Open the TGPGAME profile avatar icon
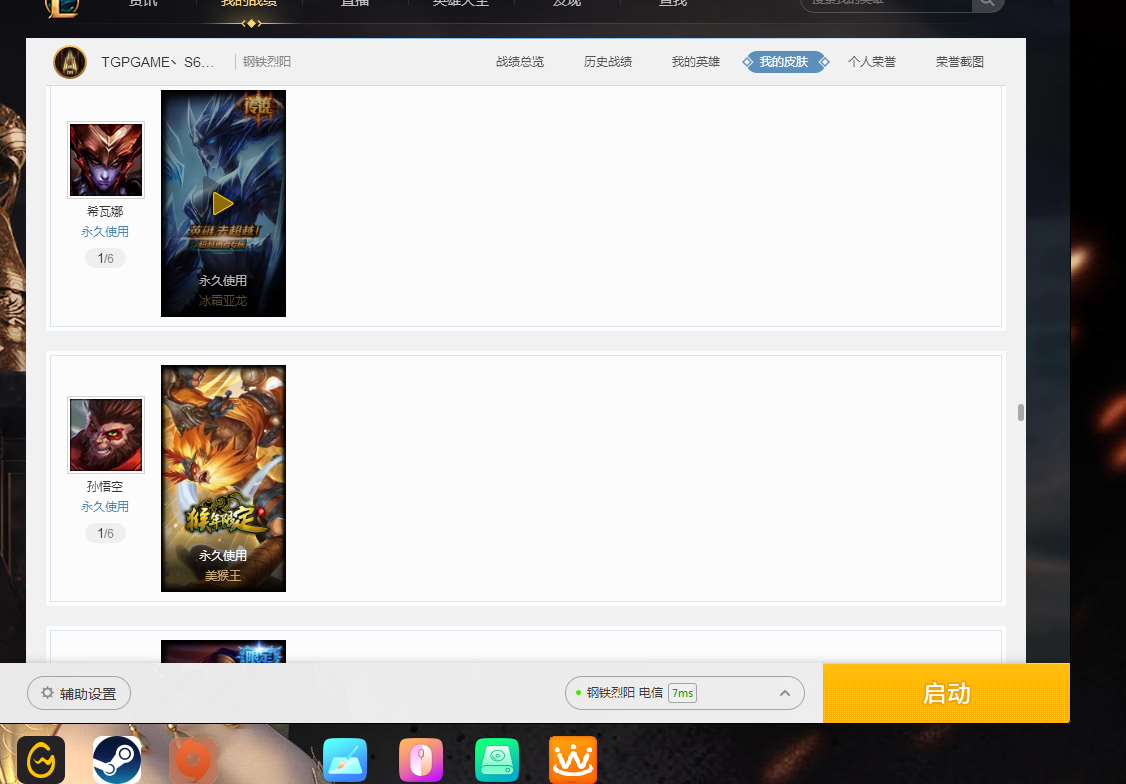Viewport: 1126px width, 784px height. 70,62
